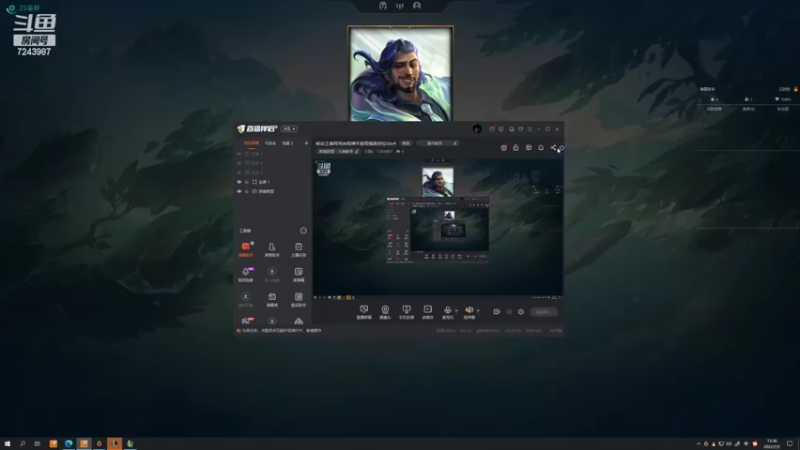
Task: Open the phone screen-cast source option
Action: point(406,312)
